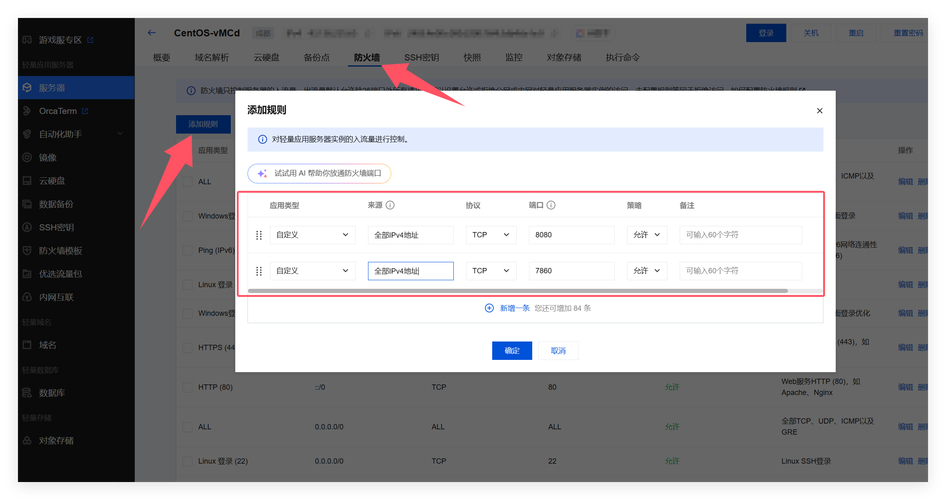Check the box for the Linux 登录 (22) rule
946x500 pixels.
187,461
